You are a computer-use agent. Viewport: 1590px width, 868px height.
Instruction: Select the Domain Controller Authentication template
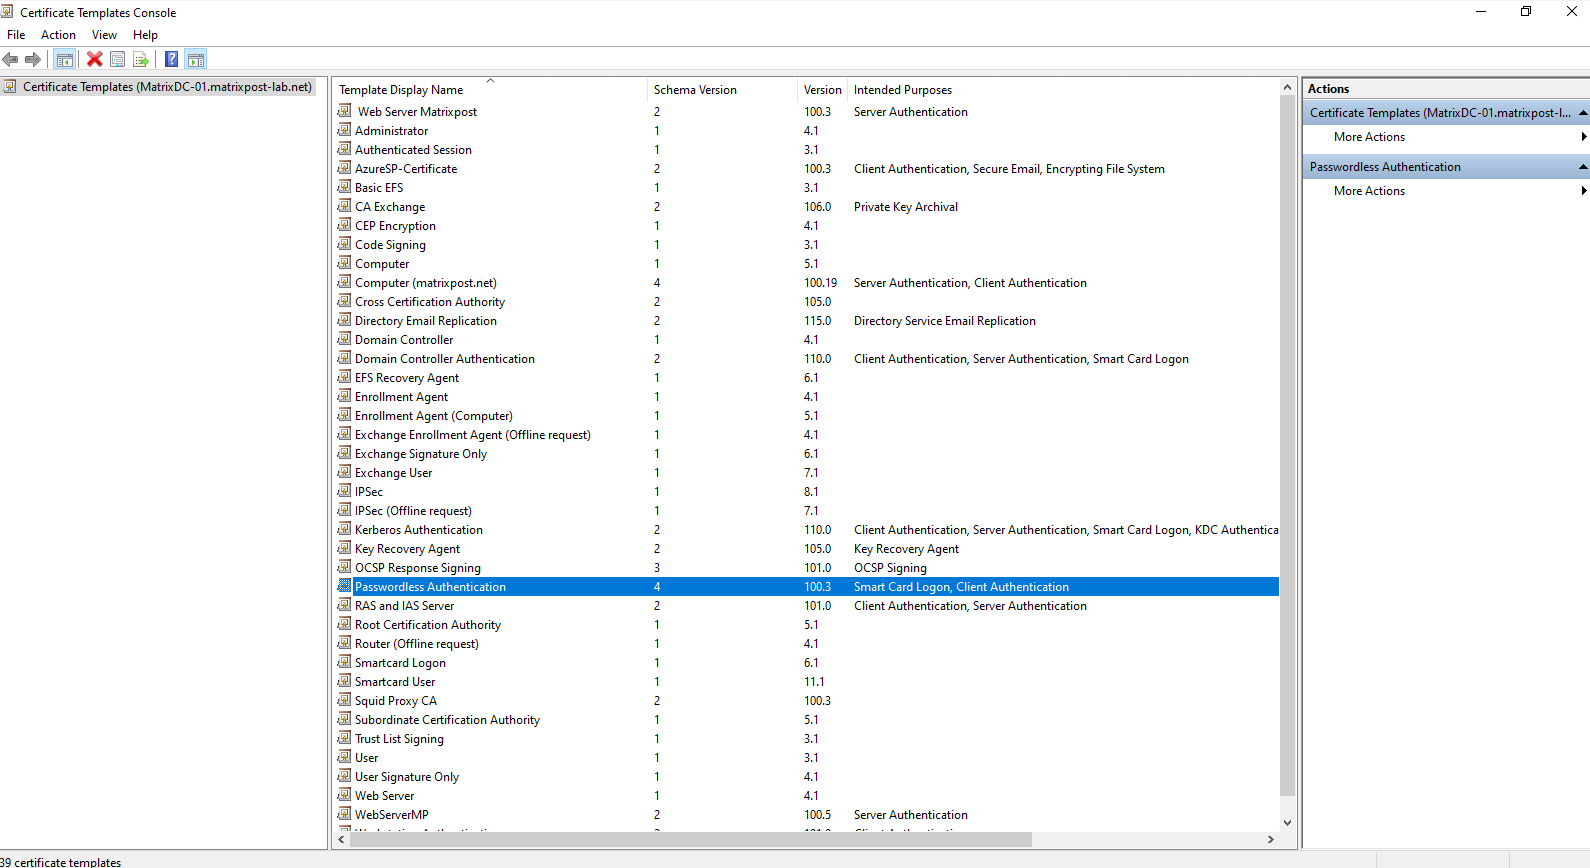click(445, 359)
